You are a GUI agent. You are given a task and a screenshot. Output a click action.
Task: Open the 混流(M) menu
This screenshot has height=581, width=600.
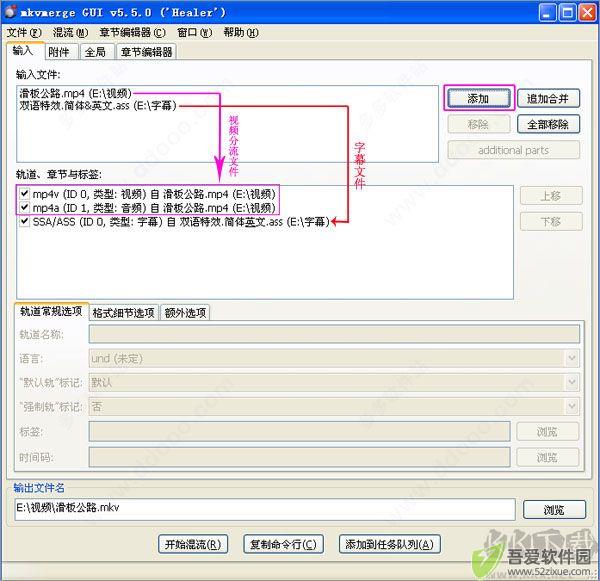point(70,33)
